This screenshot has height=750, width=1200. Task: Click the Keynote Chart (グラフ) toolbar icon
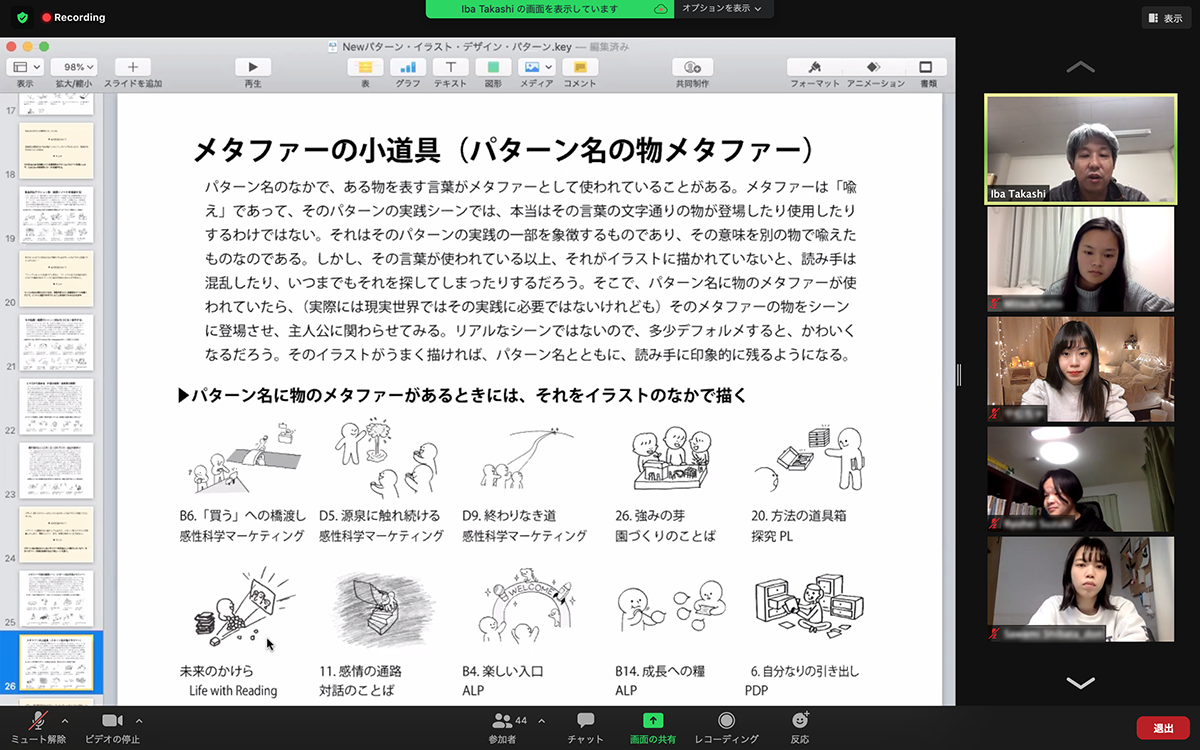pos(407,67)
